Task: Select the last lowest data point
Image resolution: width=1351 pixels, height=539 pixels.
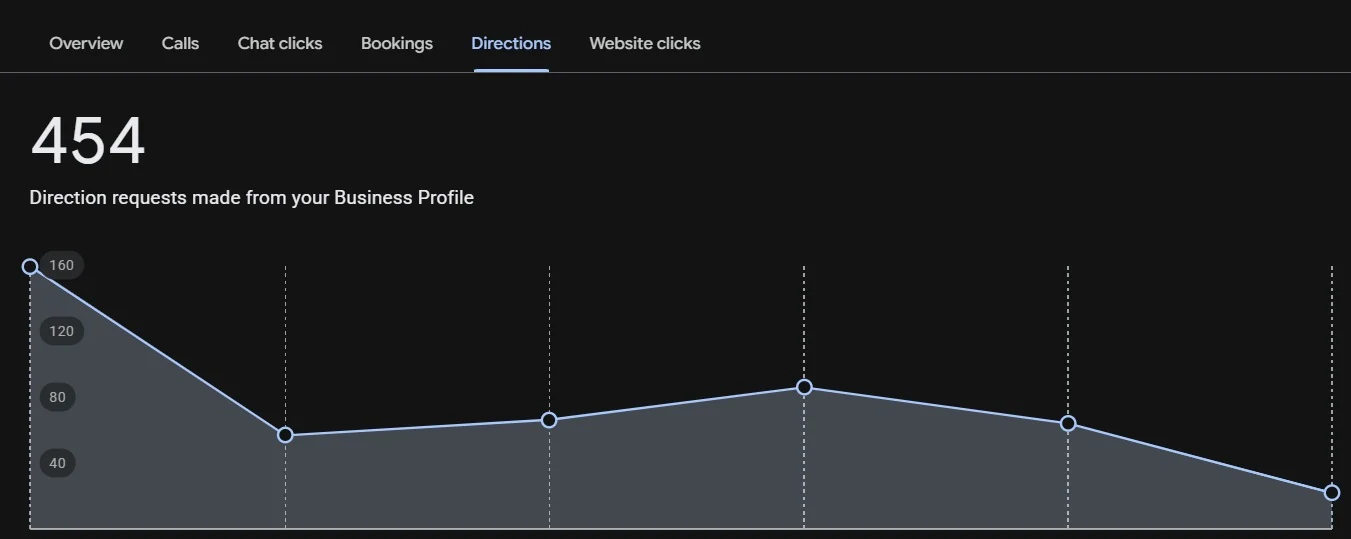Action: click(x=1332, y=492)
